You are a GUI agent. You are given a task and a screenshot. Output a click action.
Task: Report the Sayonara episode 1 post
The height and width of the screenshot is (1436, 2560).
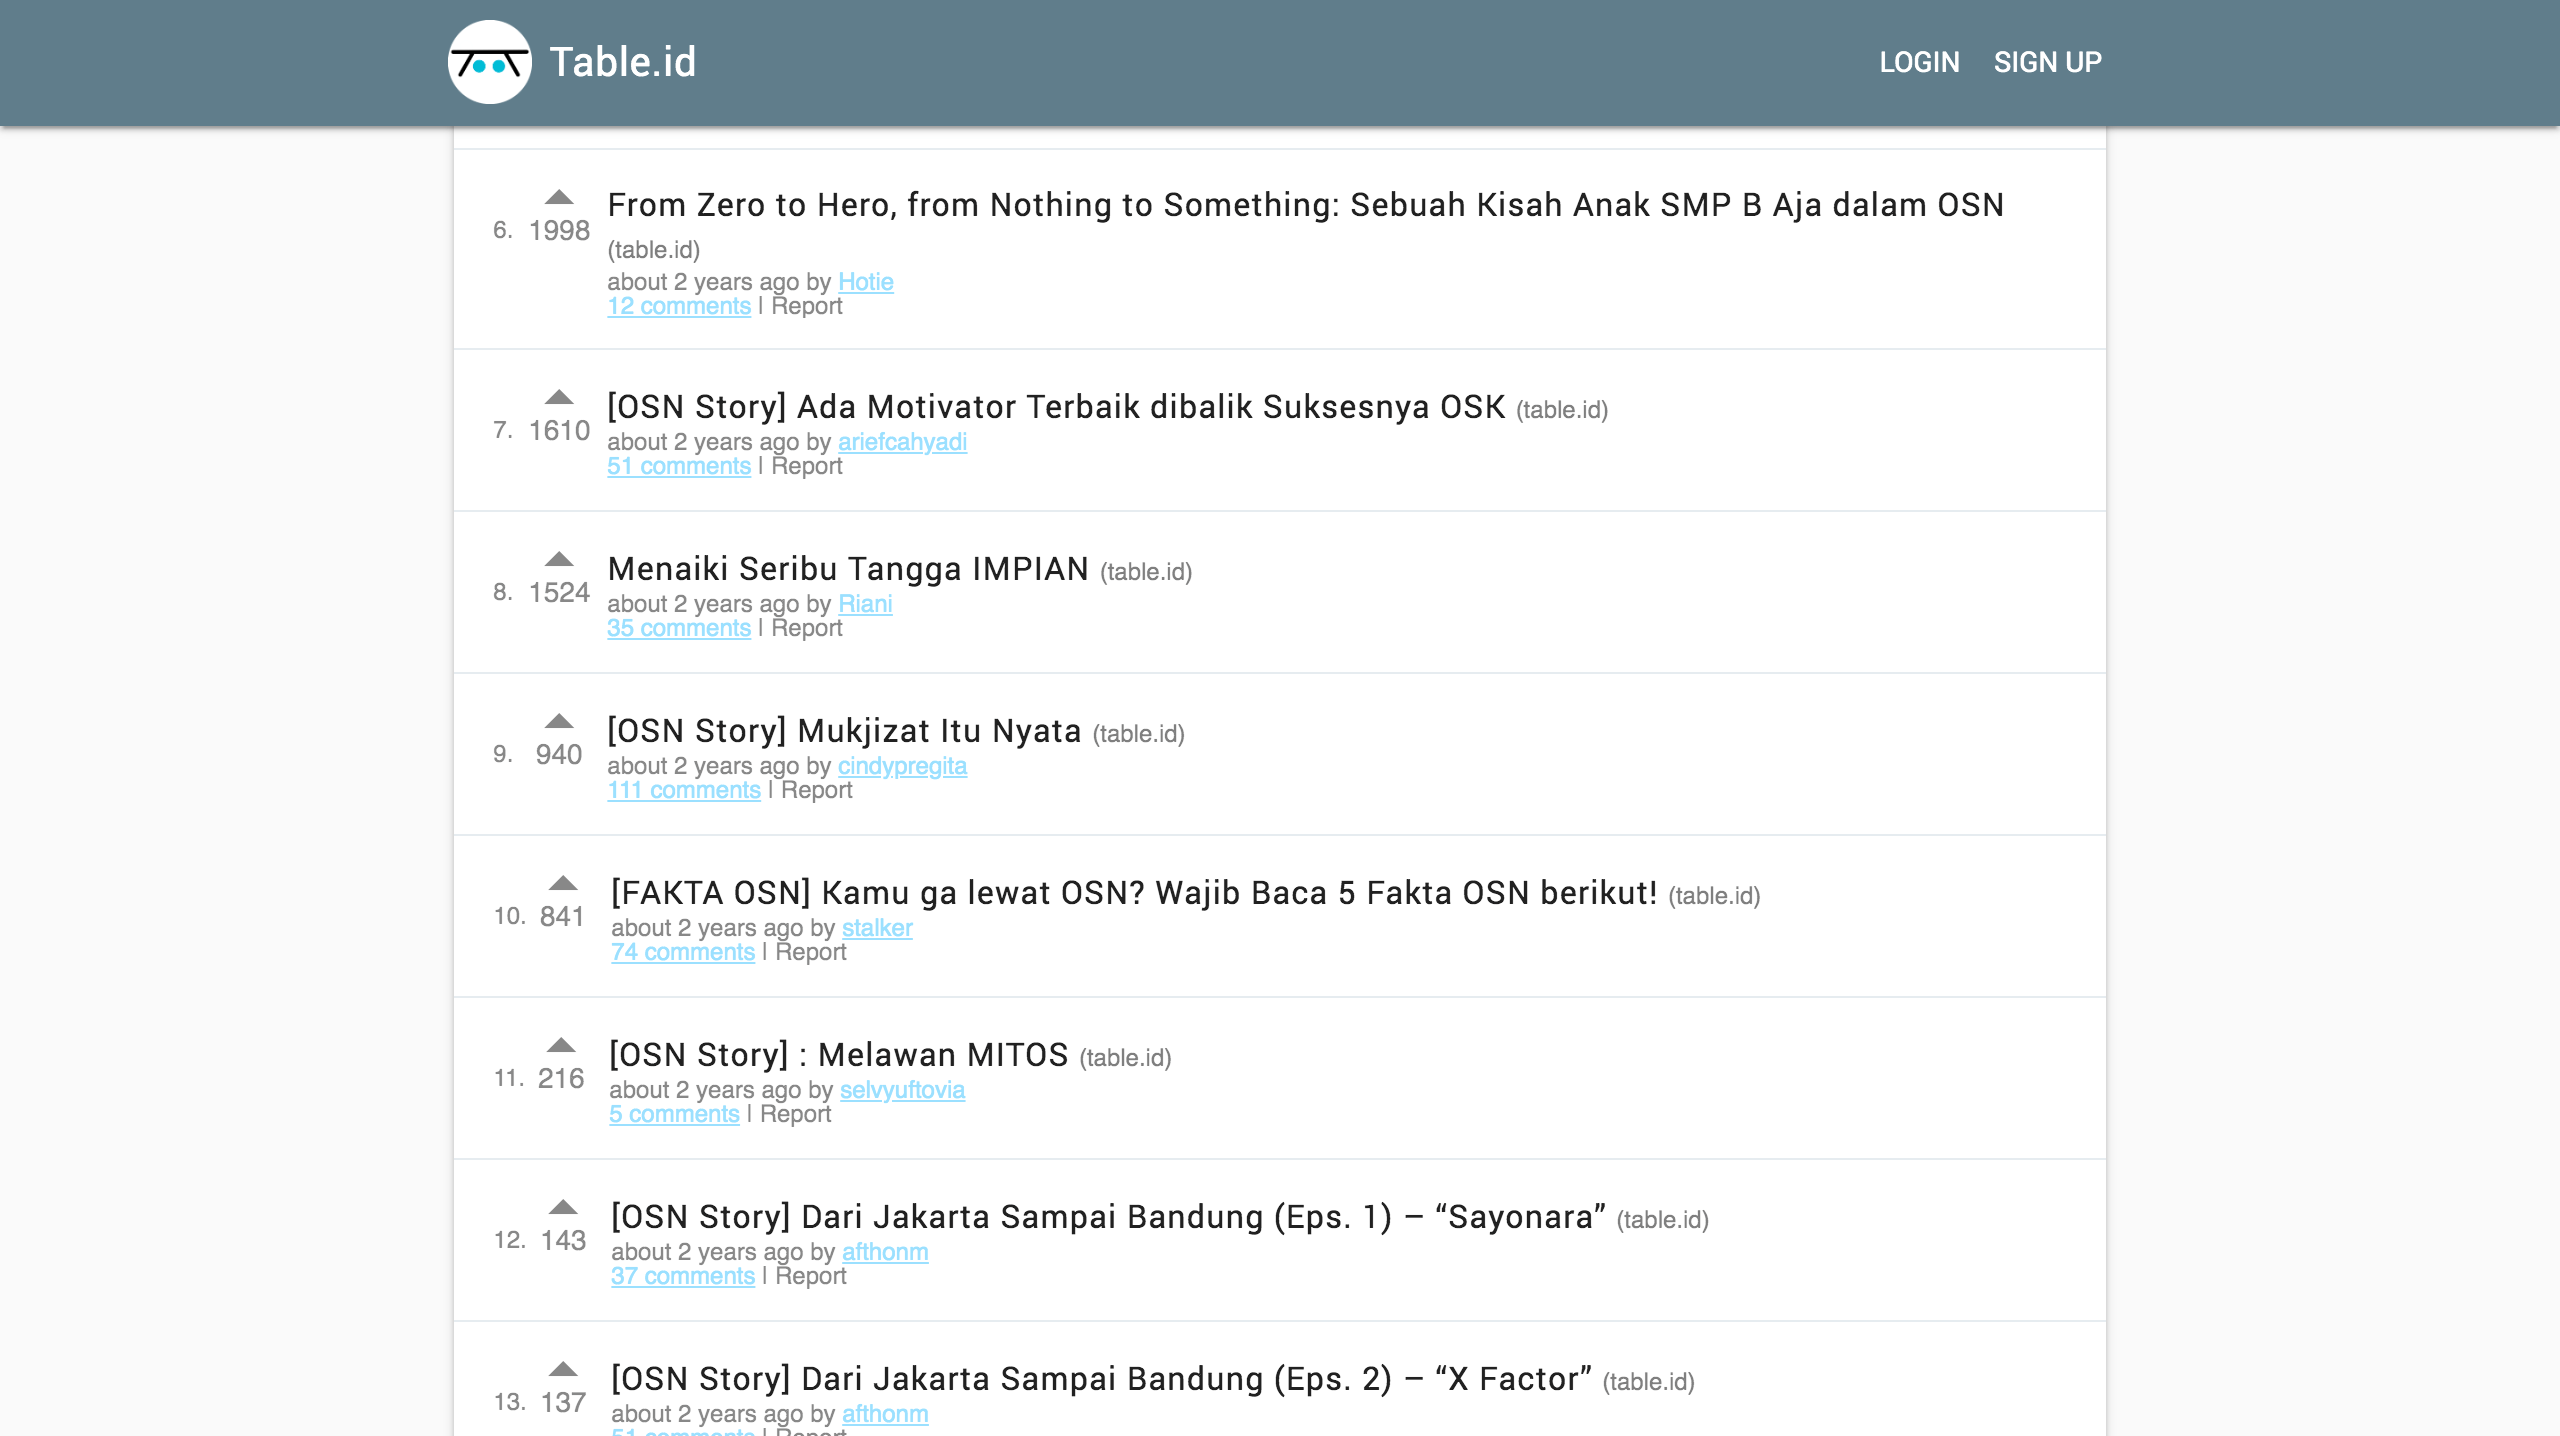[x=811, y=1276]
